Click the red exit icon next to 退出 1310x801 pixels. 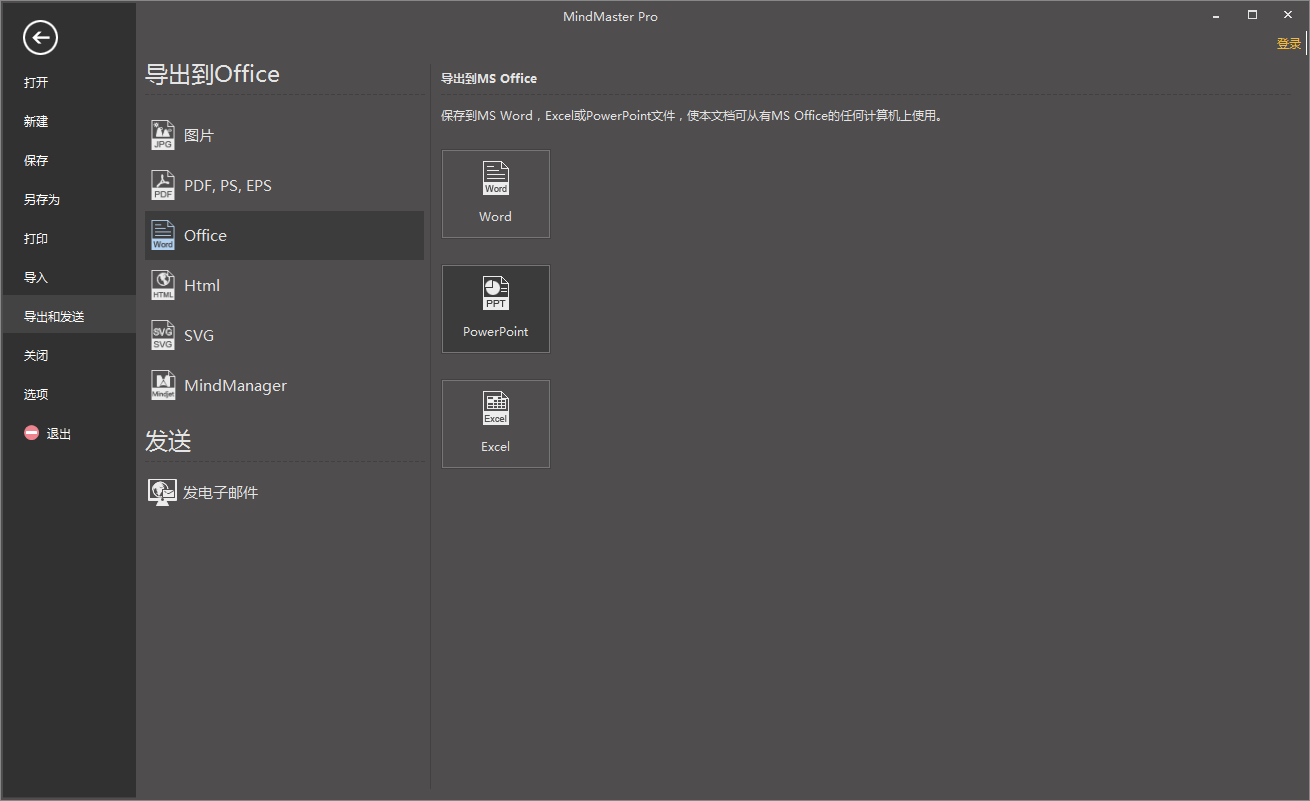point(32,433)
